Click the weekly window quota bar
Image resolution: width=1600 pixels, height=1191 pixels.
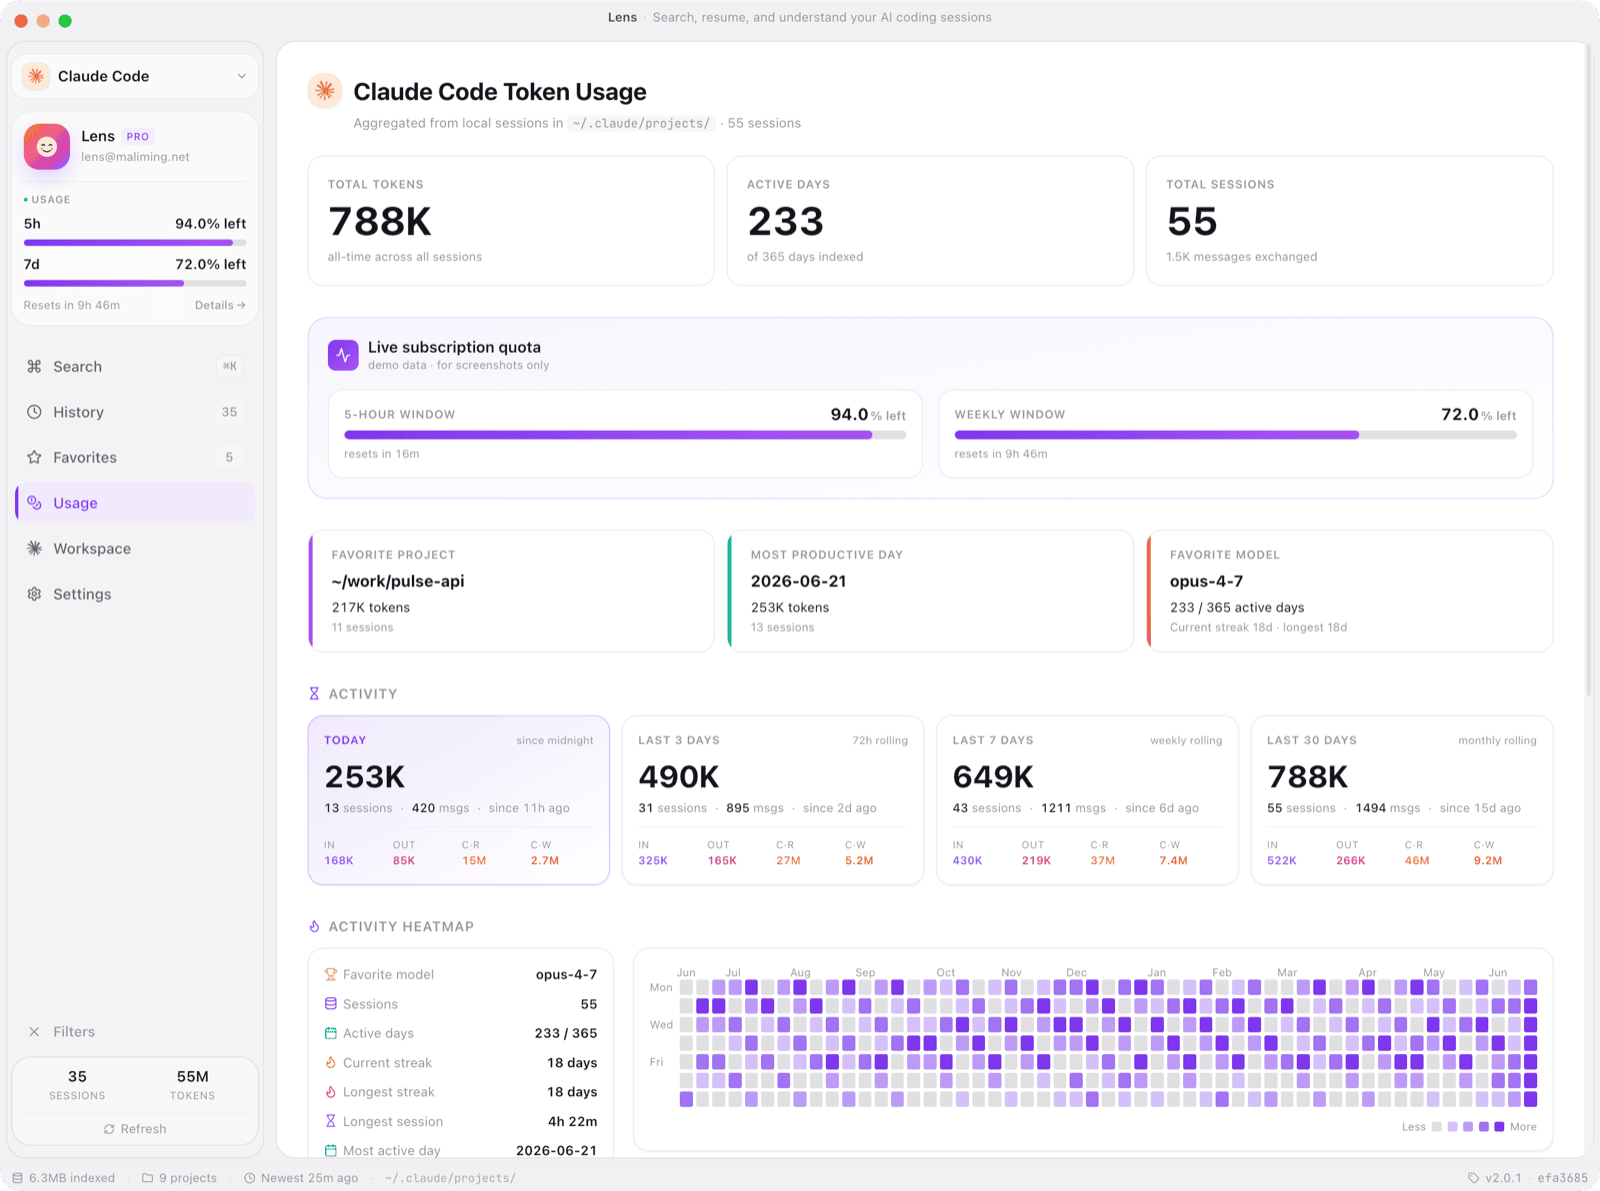pyautogui.click(x=1235, y=435)
